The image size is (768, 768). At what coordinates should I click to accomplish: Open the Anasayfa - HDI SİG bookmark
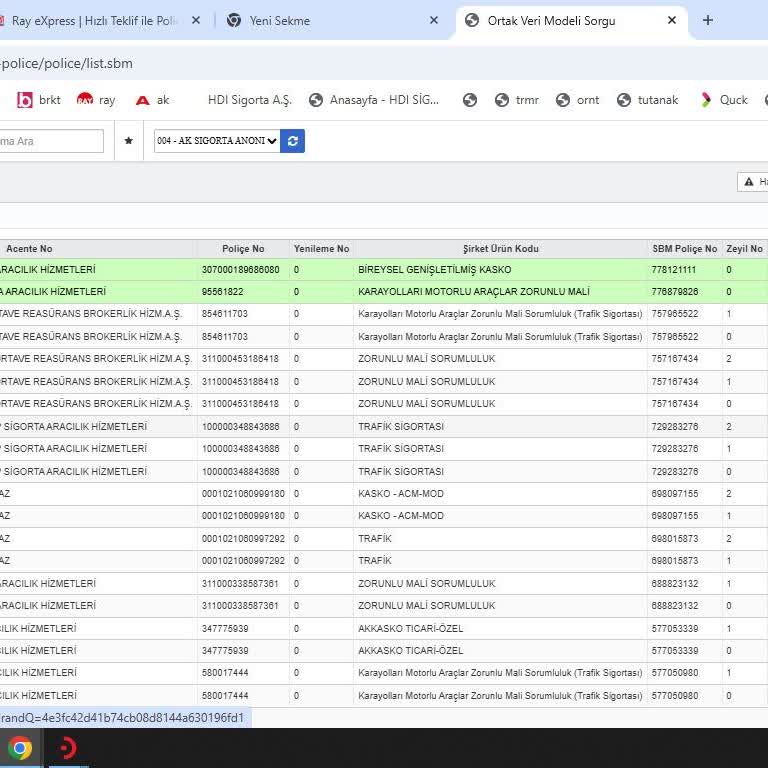(x=375, y=100)
